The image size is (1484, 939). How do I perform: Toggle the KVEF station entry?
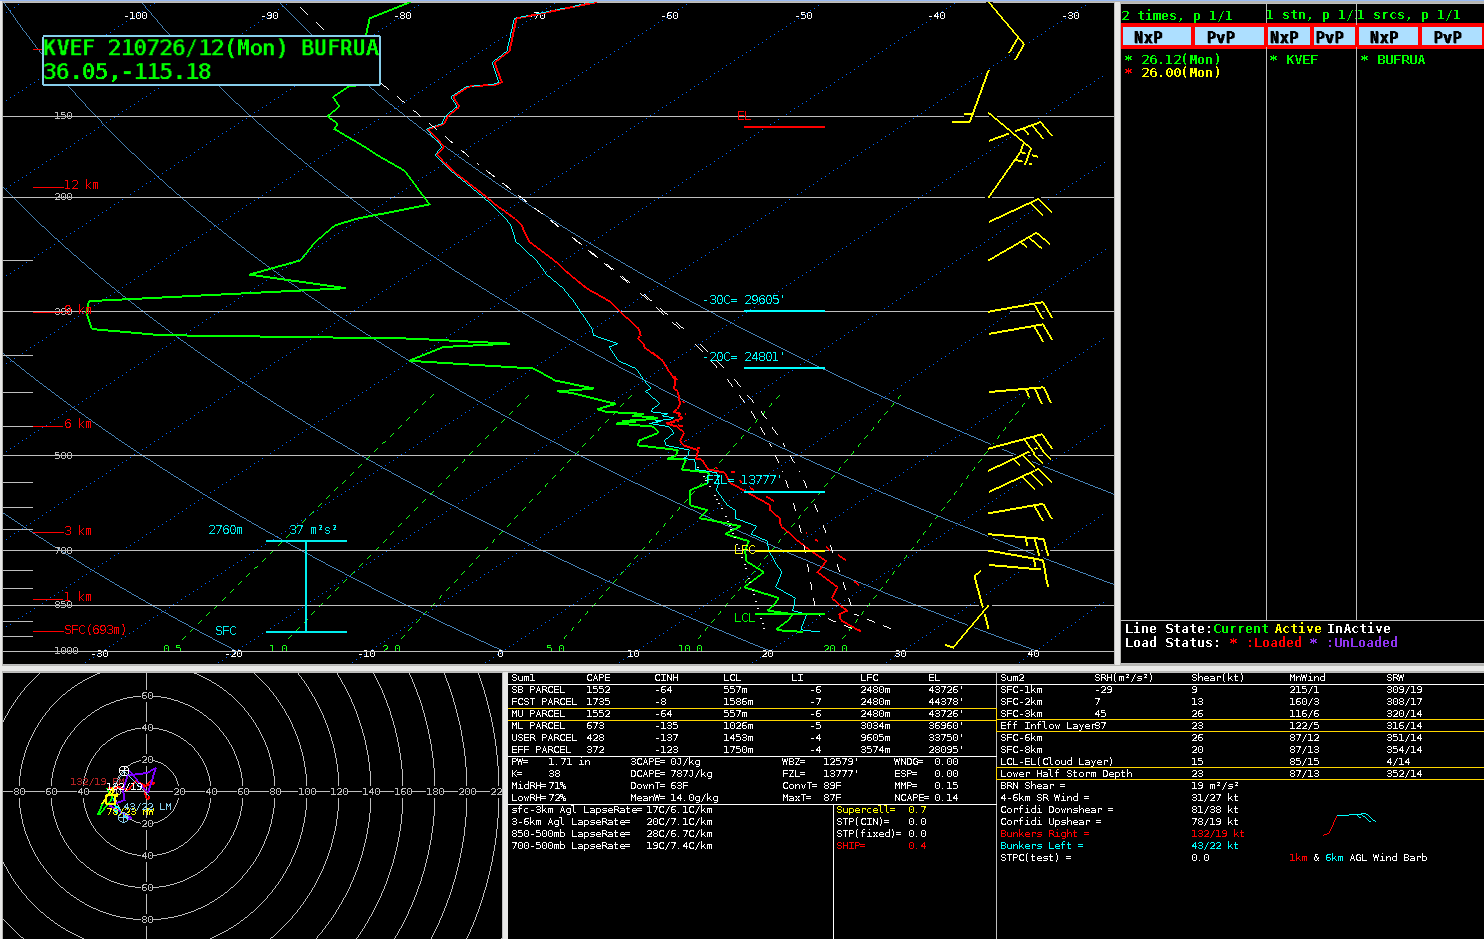tap(1301, 60)
